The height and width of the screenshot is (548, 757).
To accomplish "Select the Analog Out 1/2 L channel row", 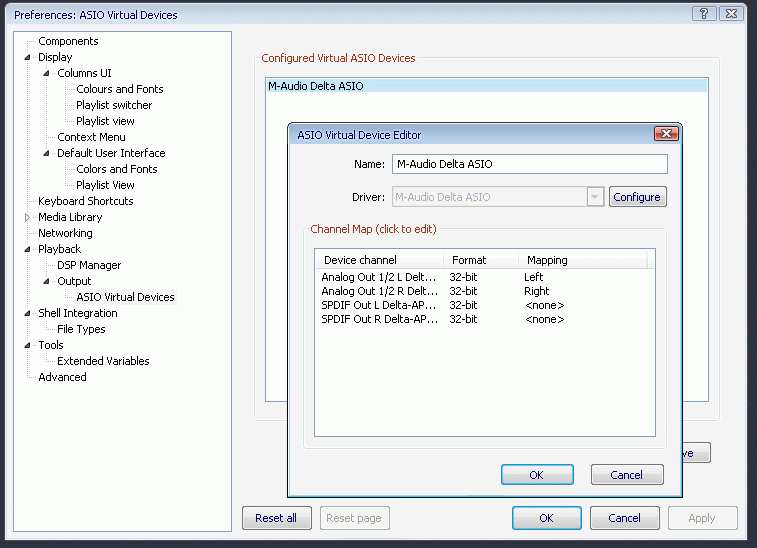I will [485, 277].
